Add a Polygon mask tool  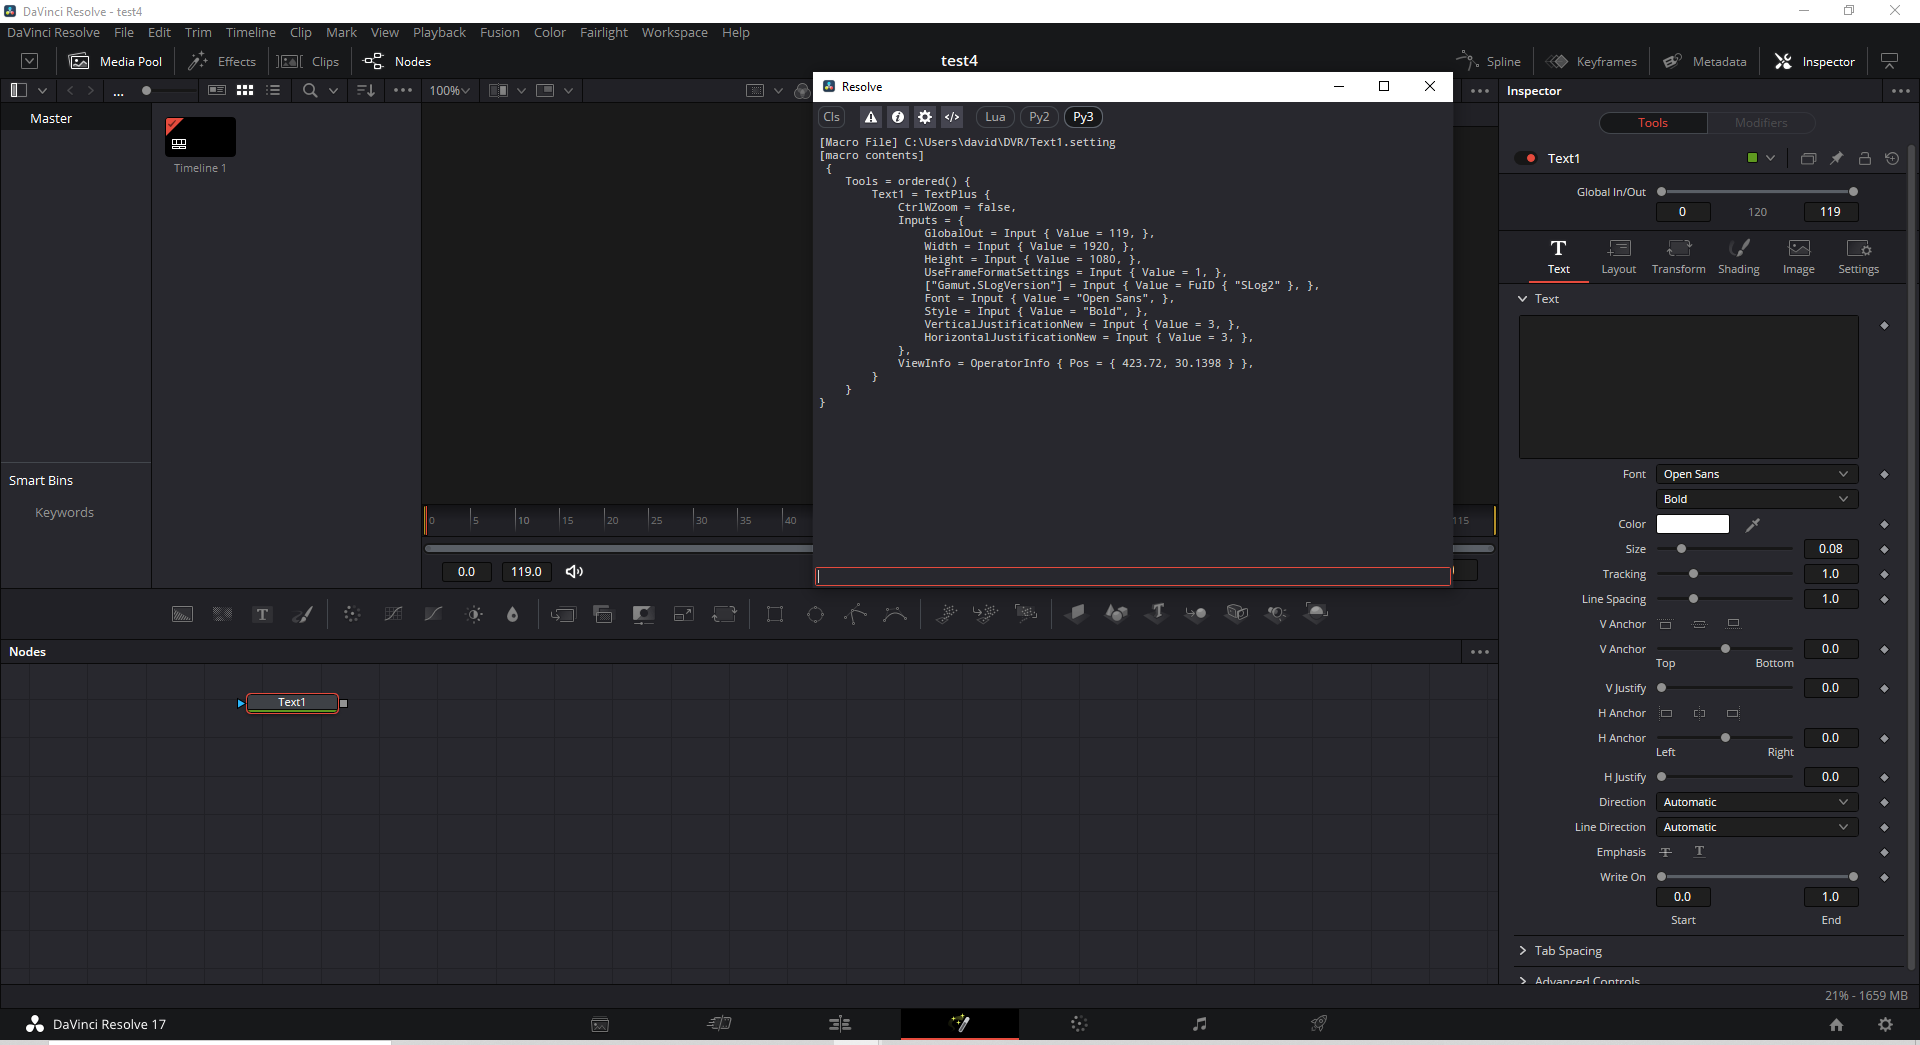click(855, 614)
